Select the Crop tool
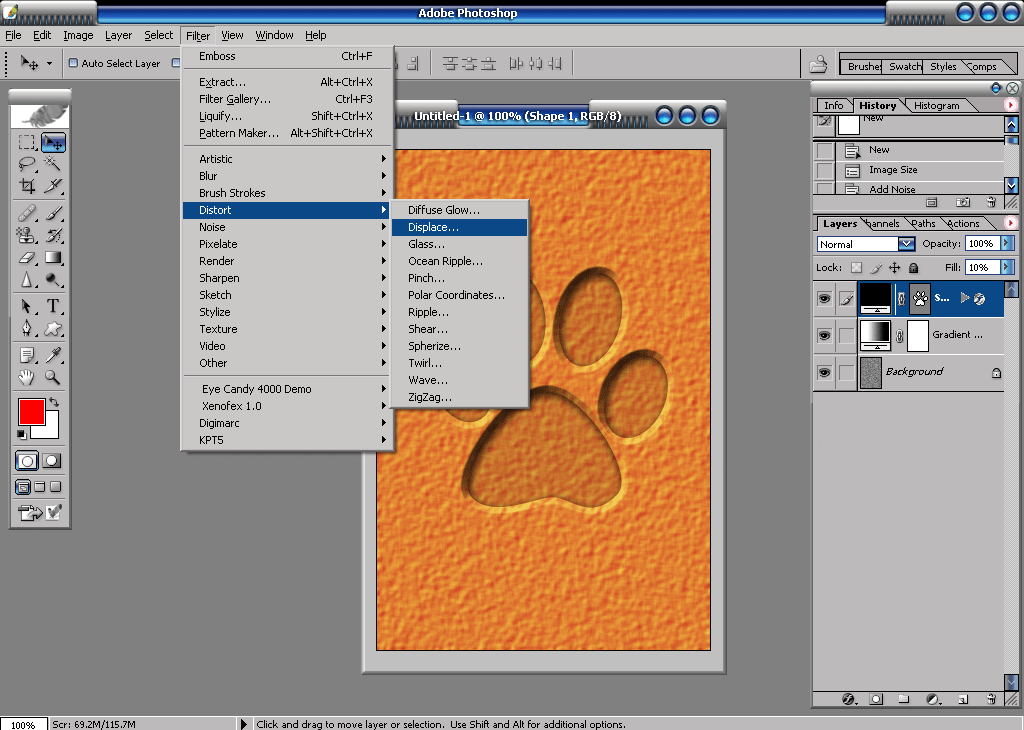 27,186
